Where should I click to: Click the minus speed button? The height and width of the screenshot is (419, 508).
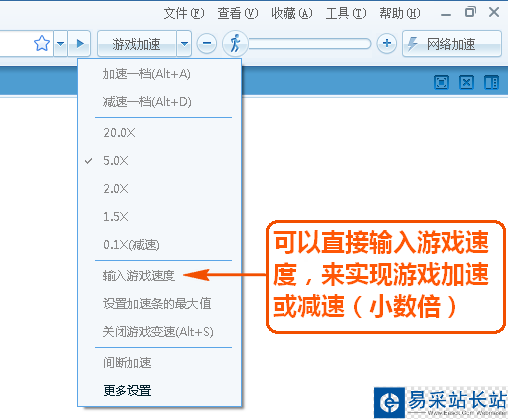[x=207, y=43]
